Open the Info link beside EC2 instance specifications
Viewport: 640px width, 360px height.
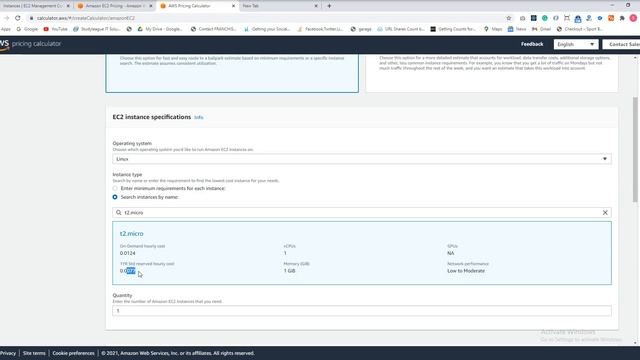(198, 118)
